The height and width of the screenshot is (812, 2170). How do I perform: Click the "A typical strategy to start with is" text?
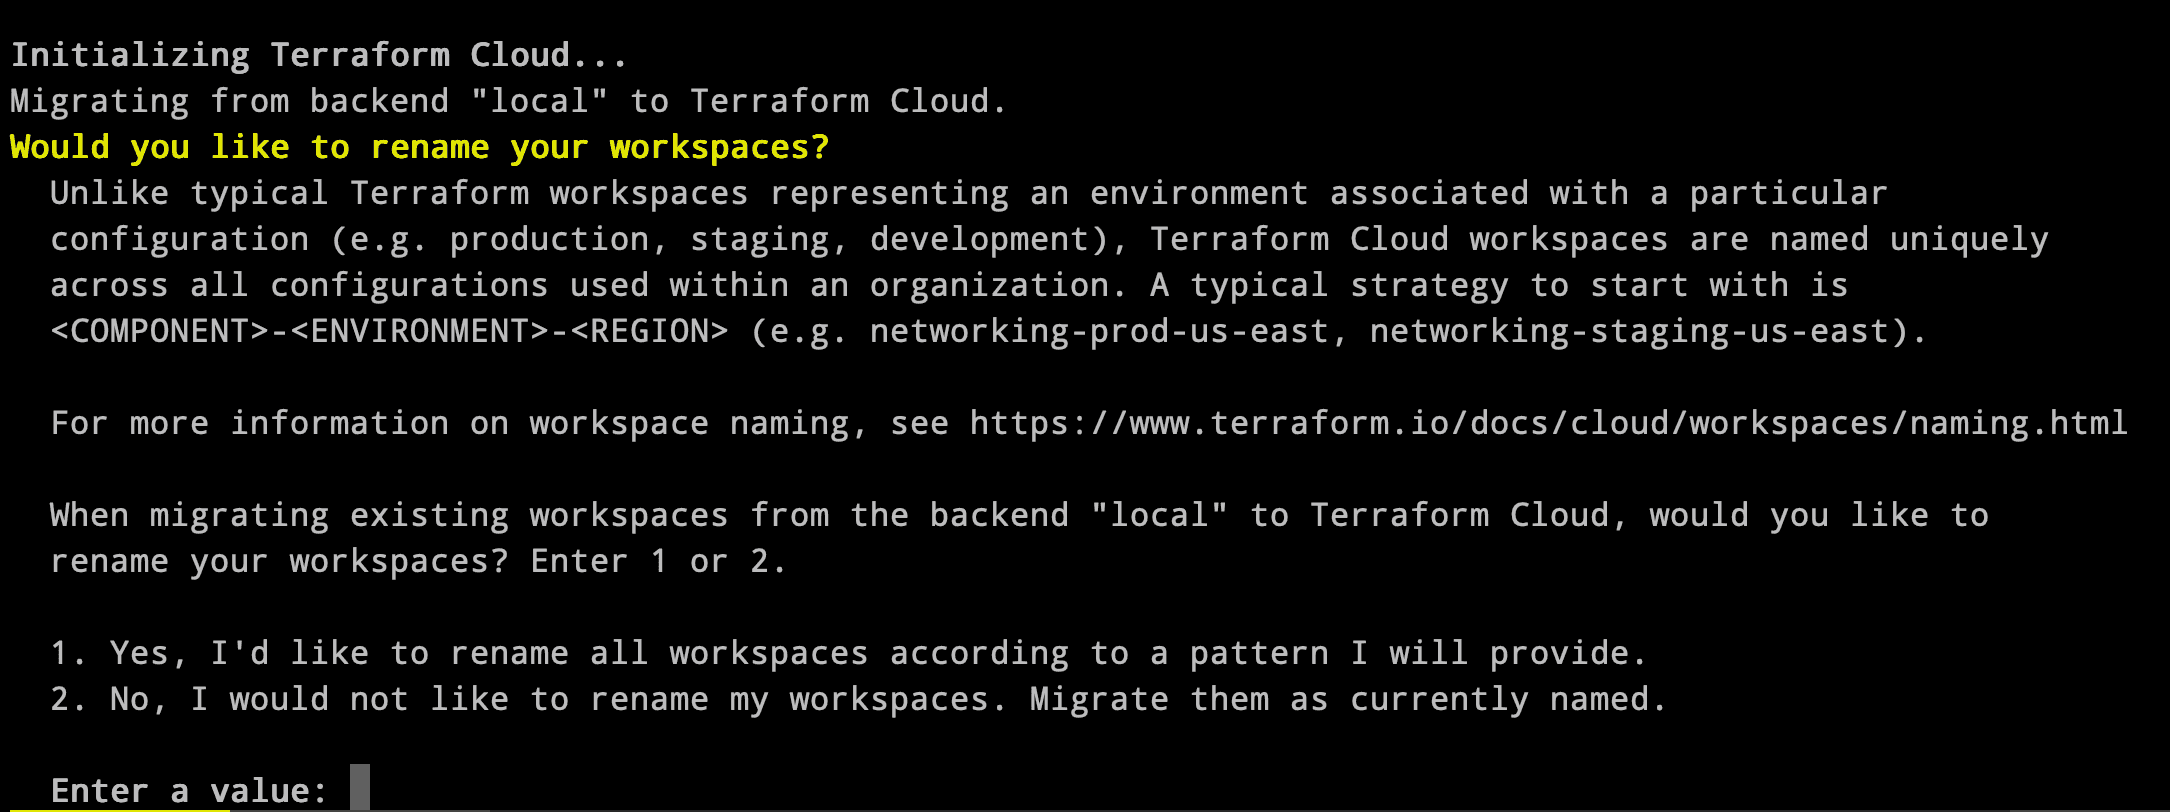(x=1498, y=286)
